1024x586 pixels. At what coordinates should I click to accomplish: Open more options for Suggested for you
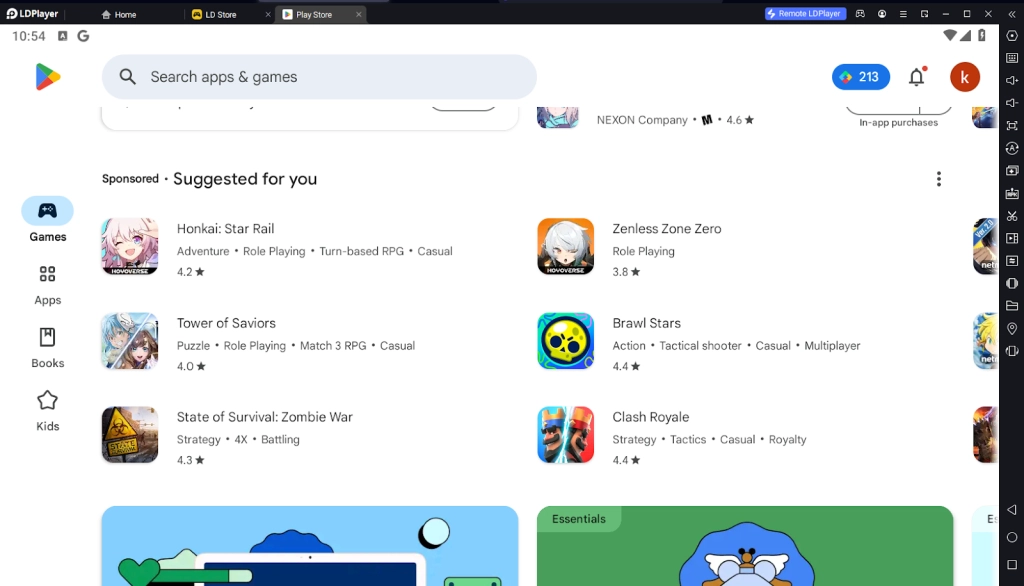coord(938,179)
